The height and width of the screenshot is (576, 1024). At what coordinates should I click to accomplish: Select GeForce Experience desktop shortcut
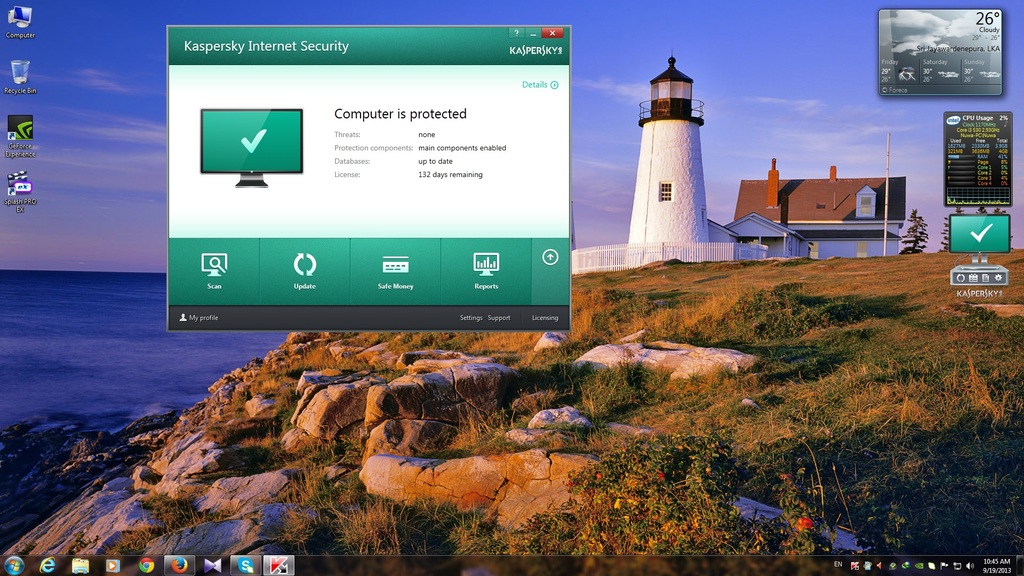pyautogui.click(x=20, y=136)
